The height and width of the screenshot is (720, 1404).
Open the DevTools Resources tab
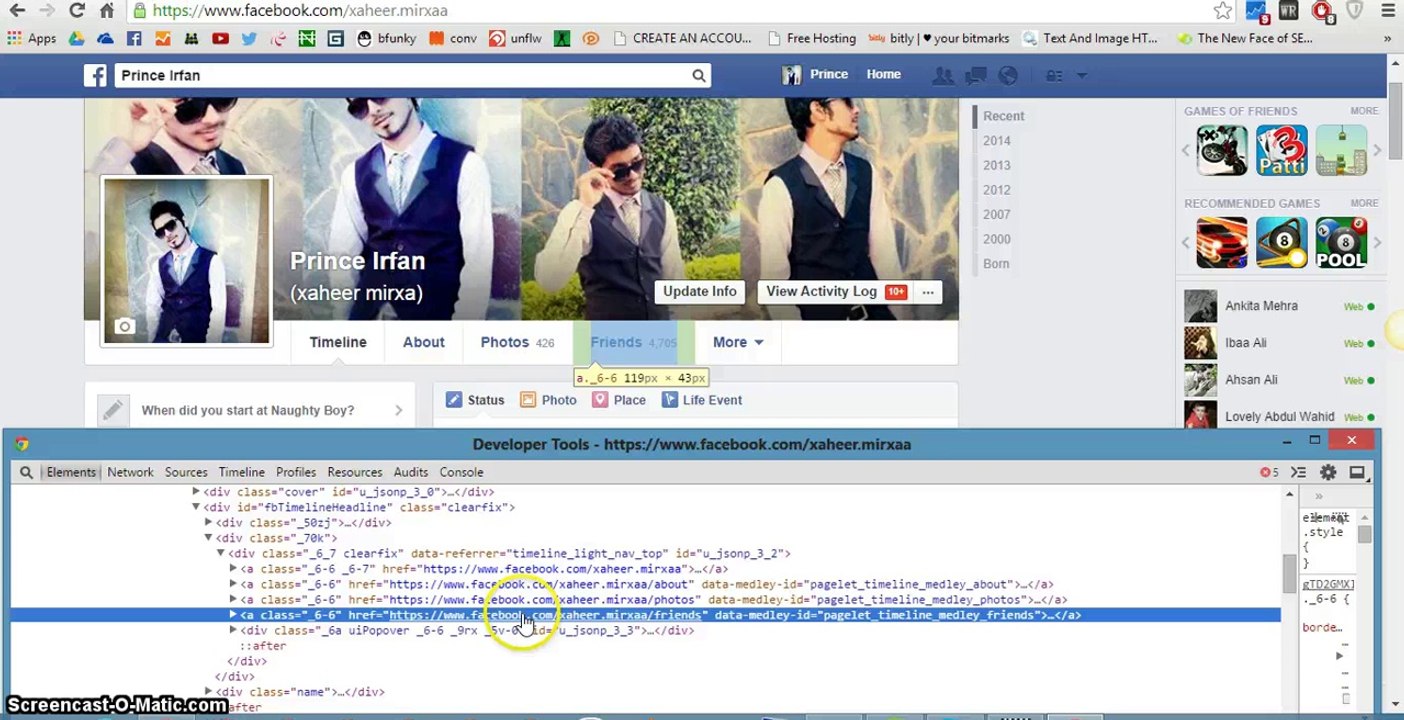(355, 472)
